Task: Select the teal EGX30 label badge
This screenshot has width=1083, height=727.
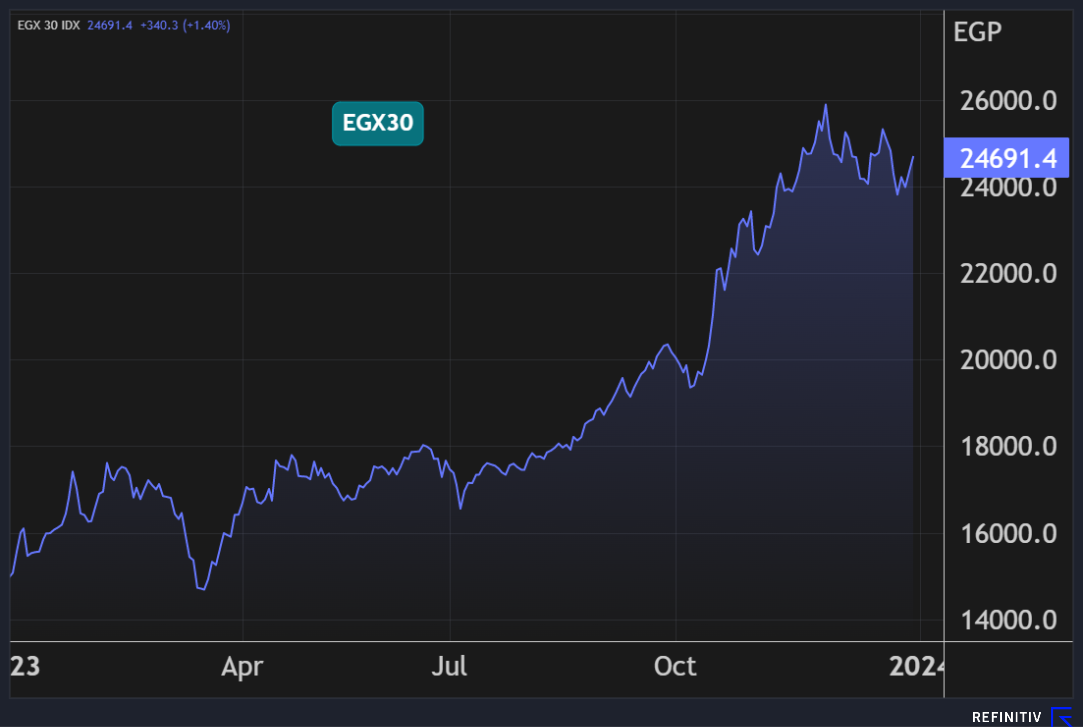Action: coord(378,124)
